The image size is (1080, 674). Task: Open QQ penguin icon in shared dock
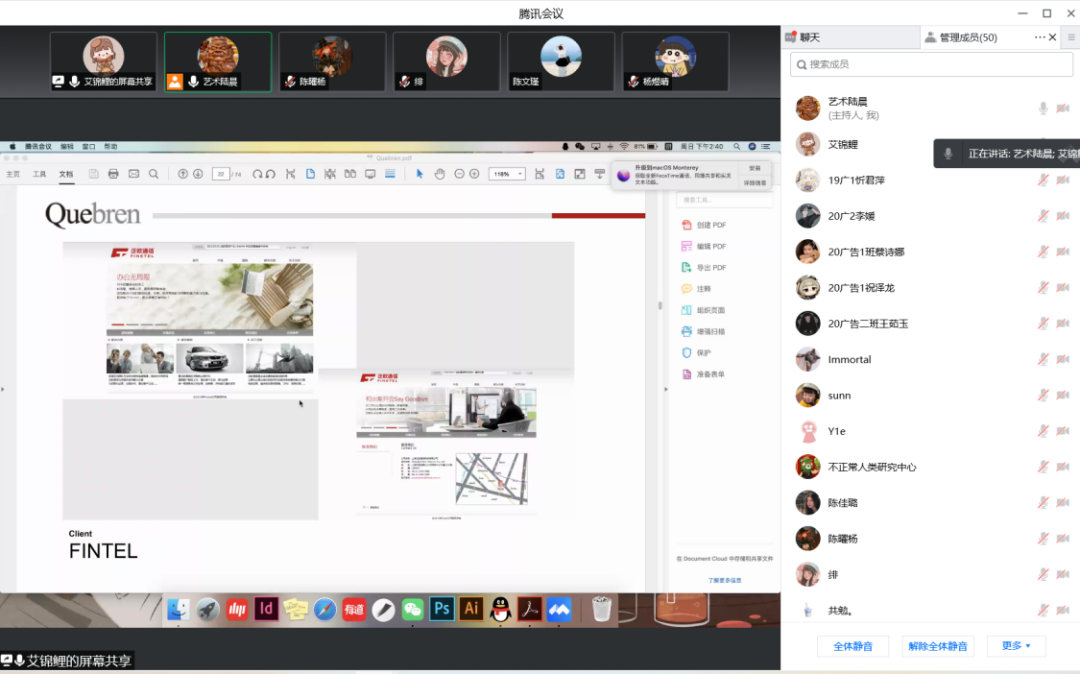[x=501, y=609]
